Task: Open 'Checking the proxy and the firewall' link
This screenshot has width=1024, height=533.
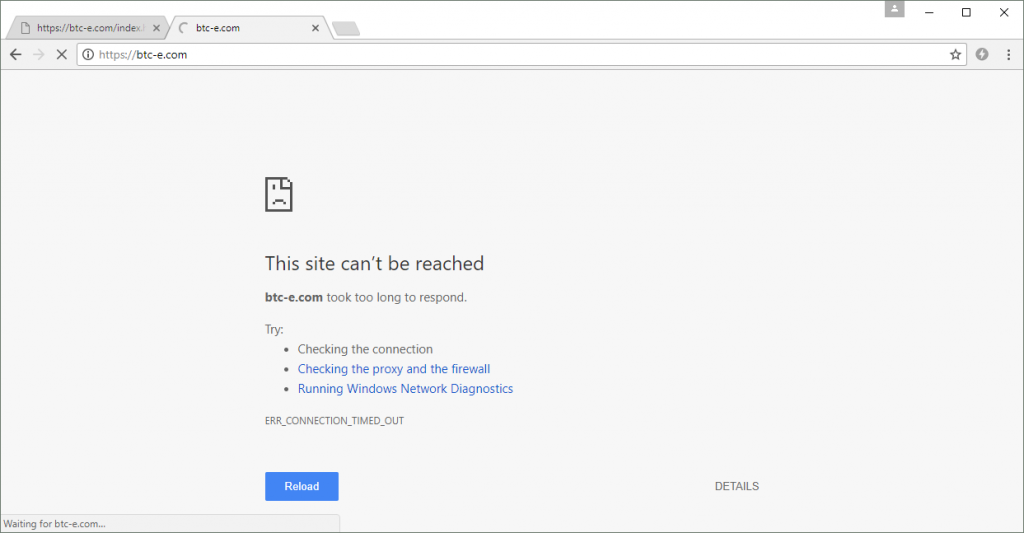Action: pyautogui.click(x=394, y=369)
